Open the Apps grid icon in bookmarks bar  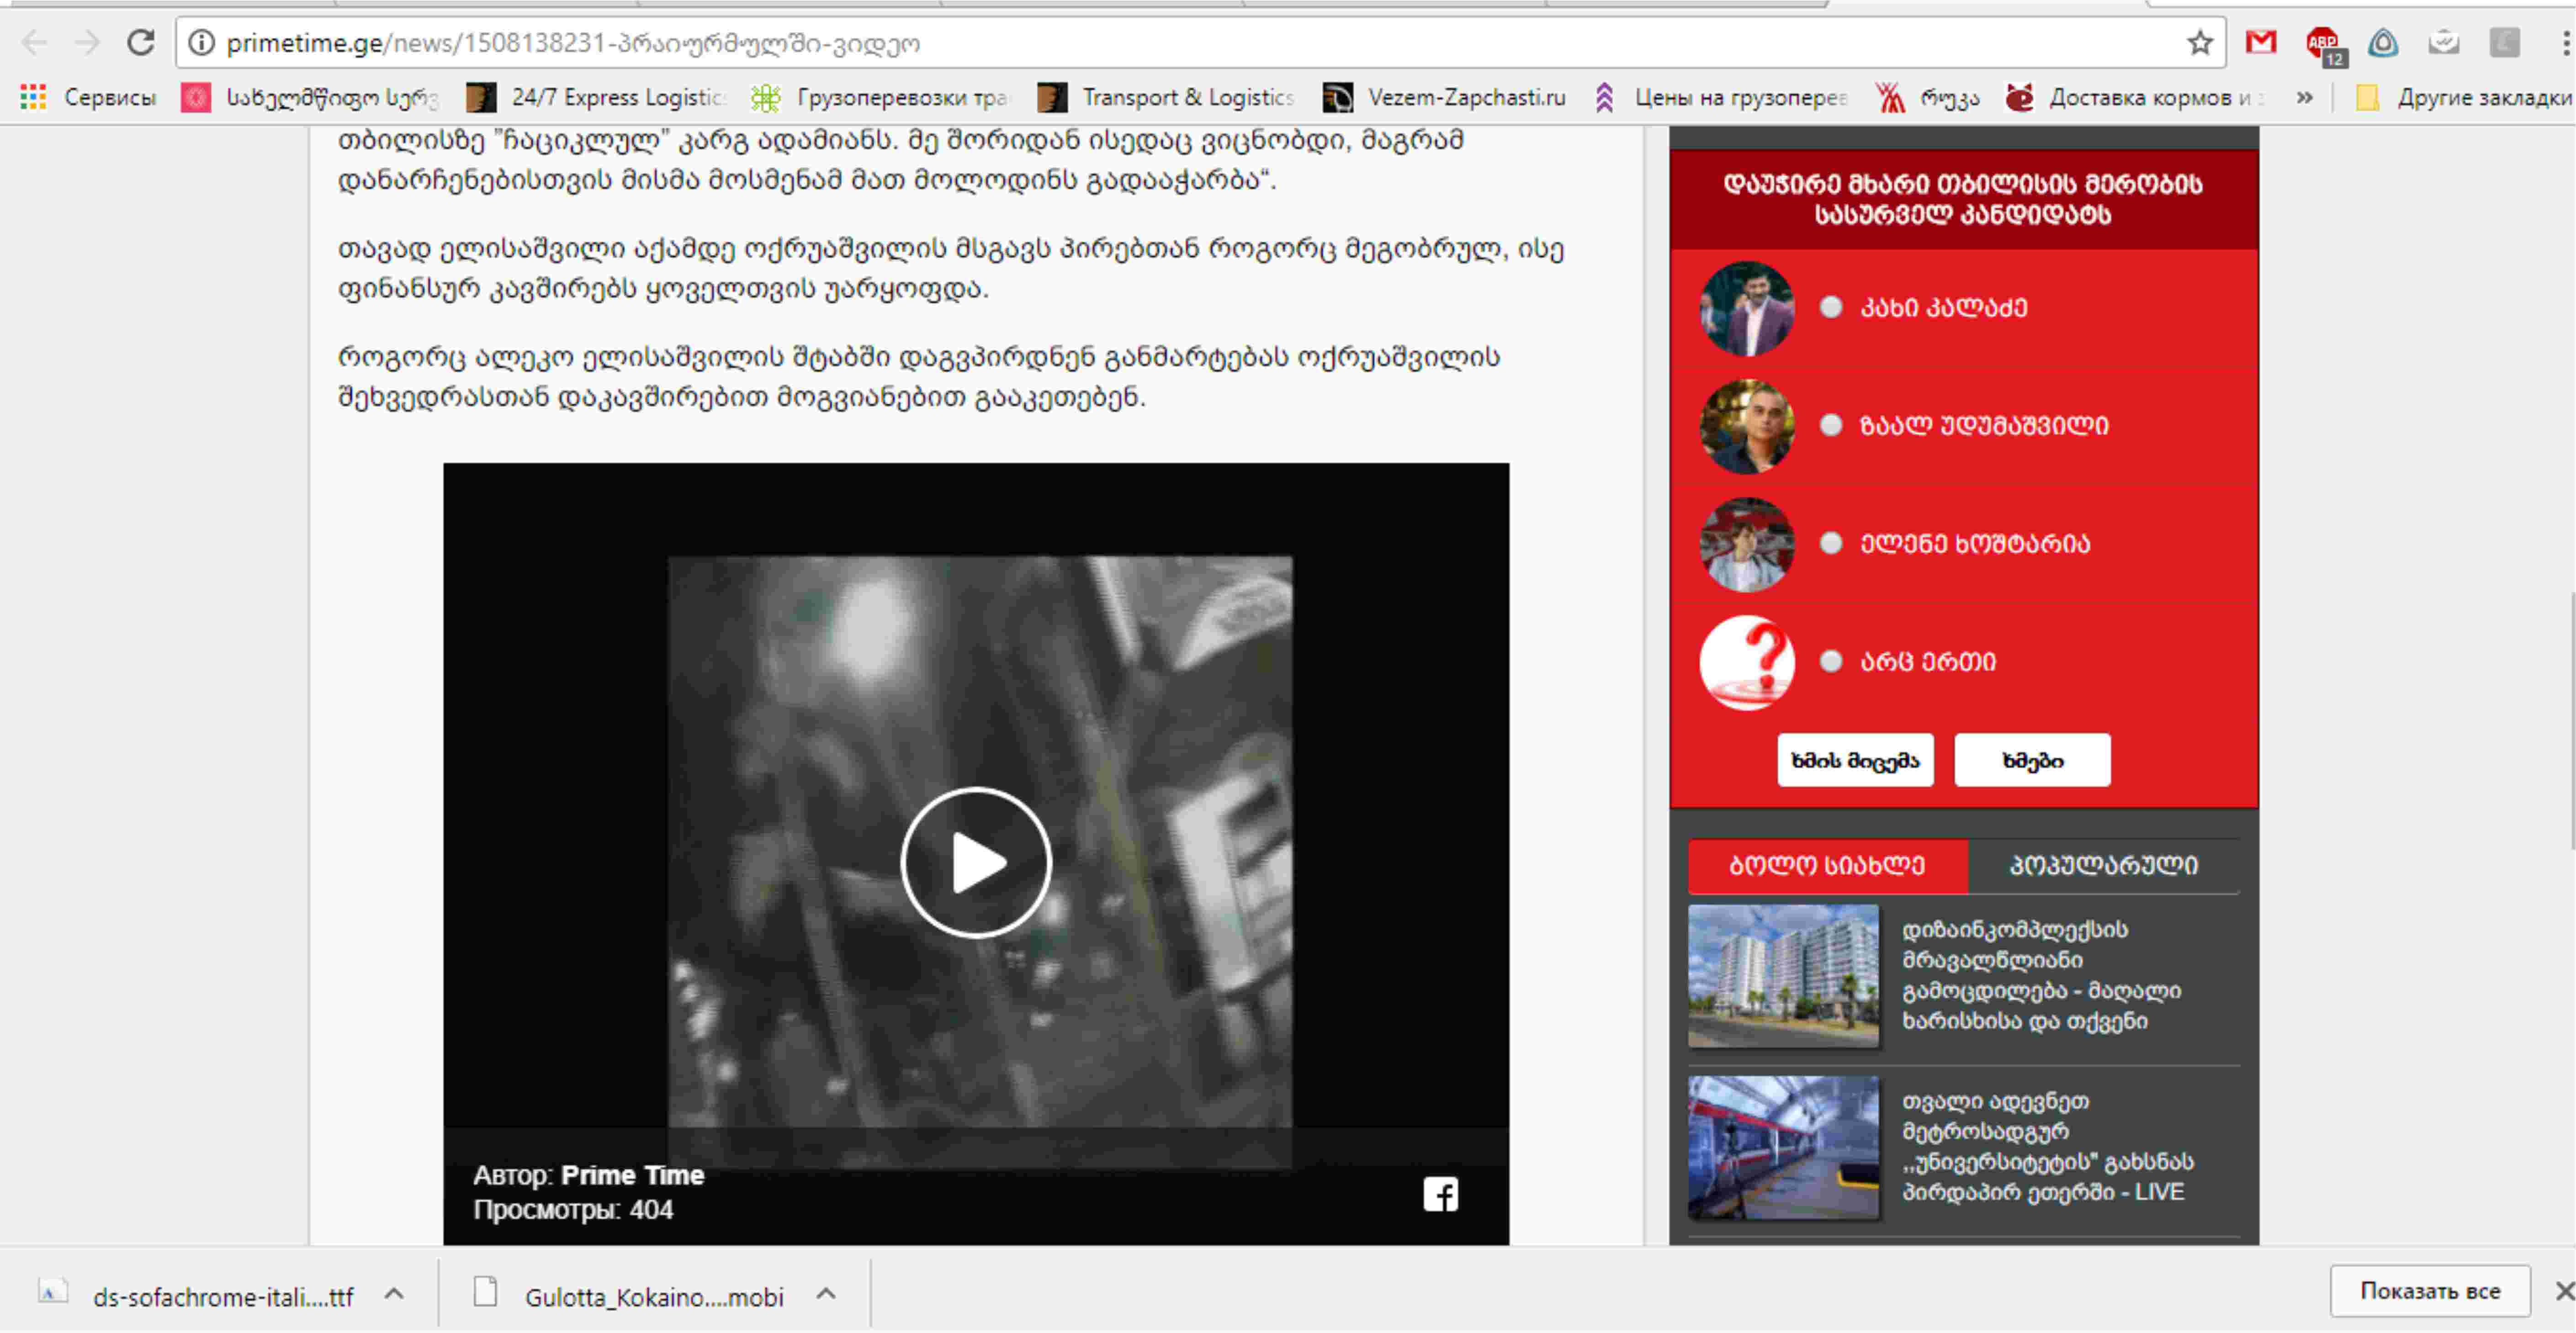coord(33,97)
